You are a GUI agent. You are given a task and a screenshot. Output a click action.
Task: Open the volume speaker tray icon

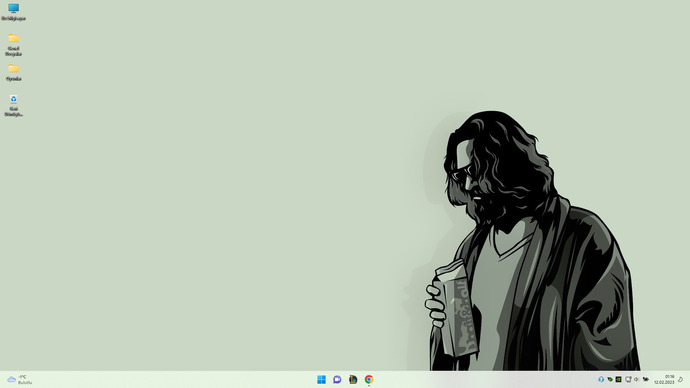(x=636, y=379)
